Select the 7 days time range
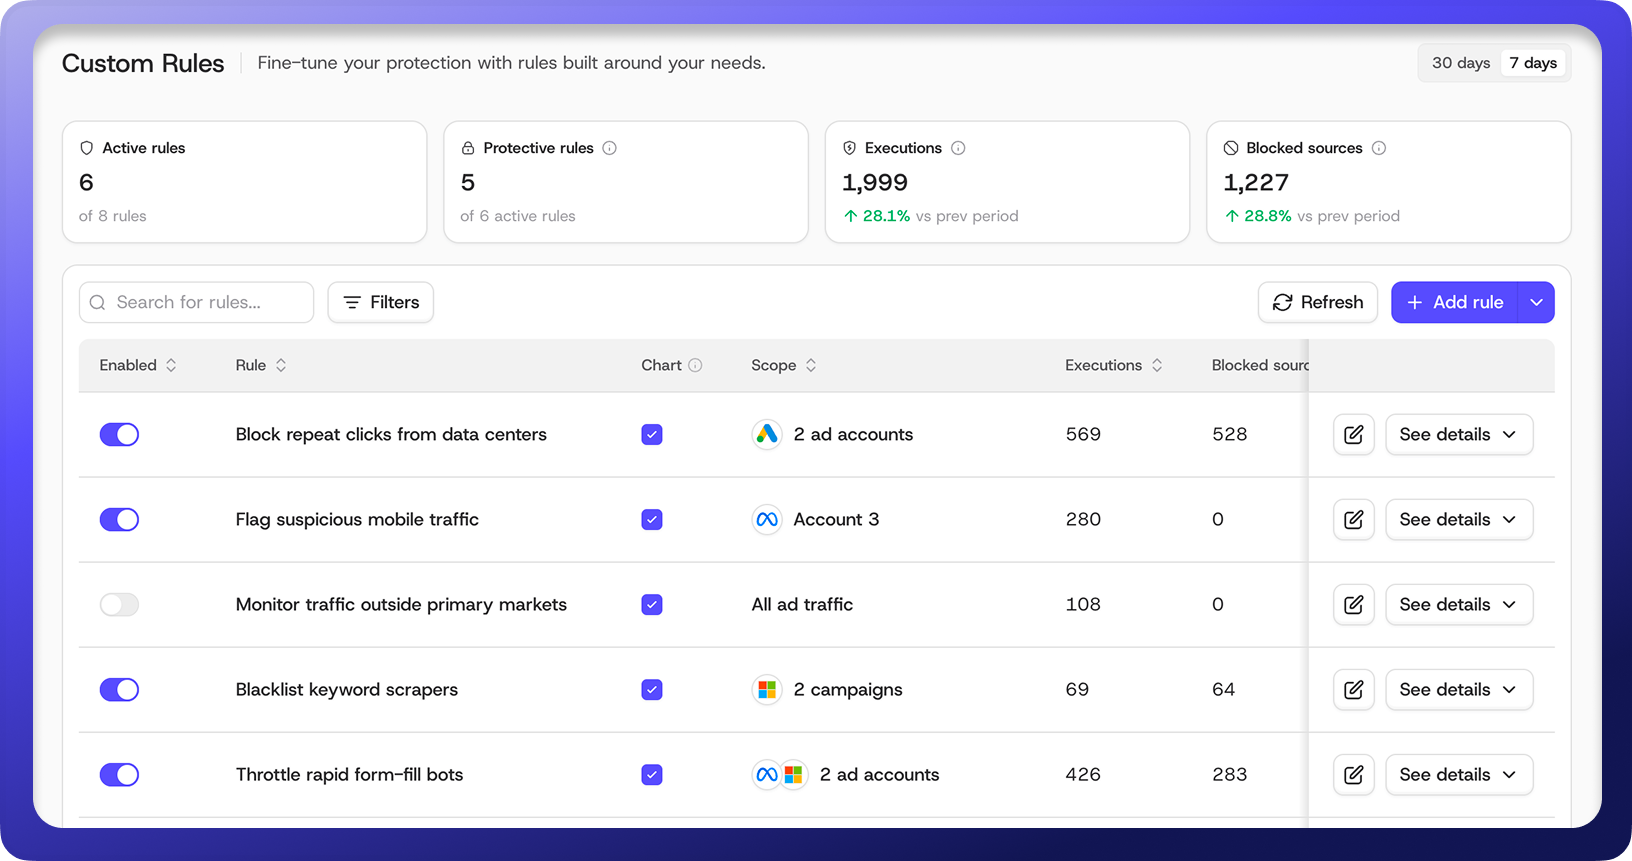1632x861 pixels. click(1533, 63)
